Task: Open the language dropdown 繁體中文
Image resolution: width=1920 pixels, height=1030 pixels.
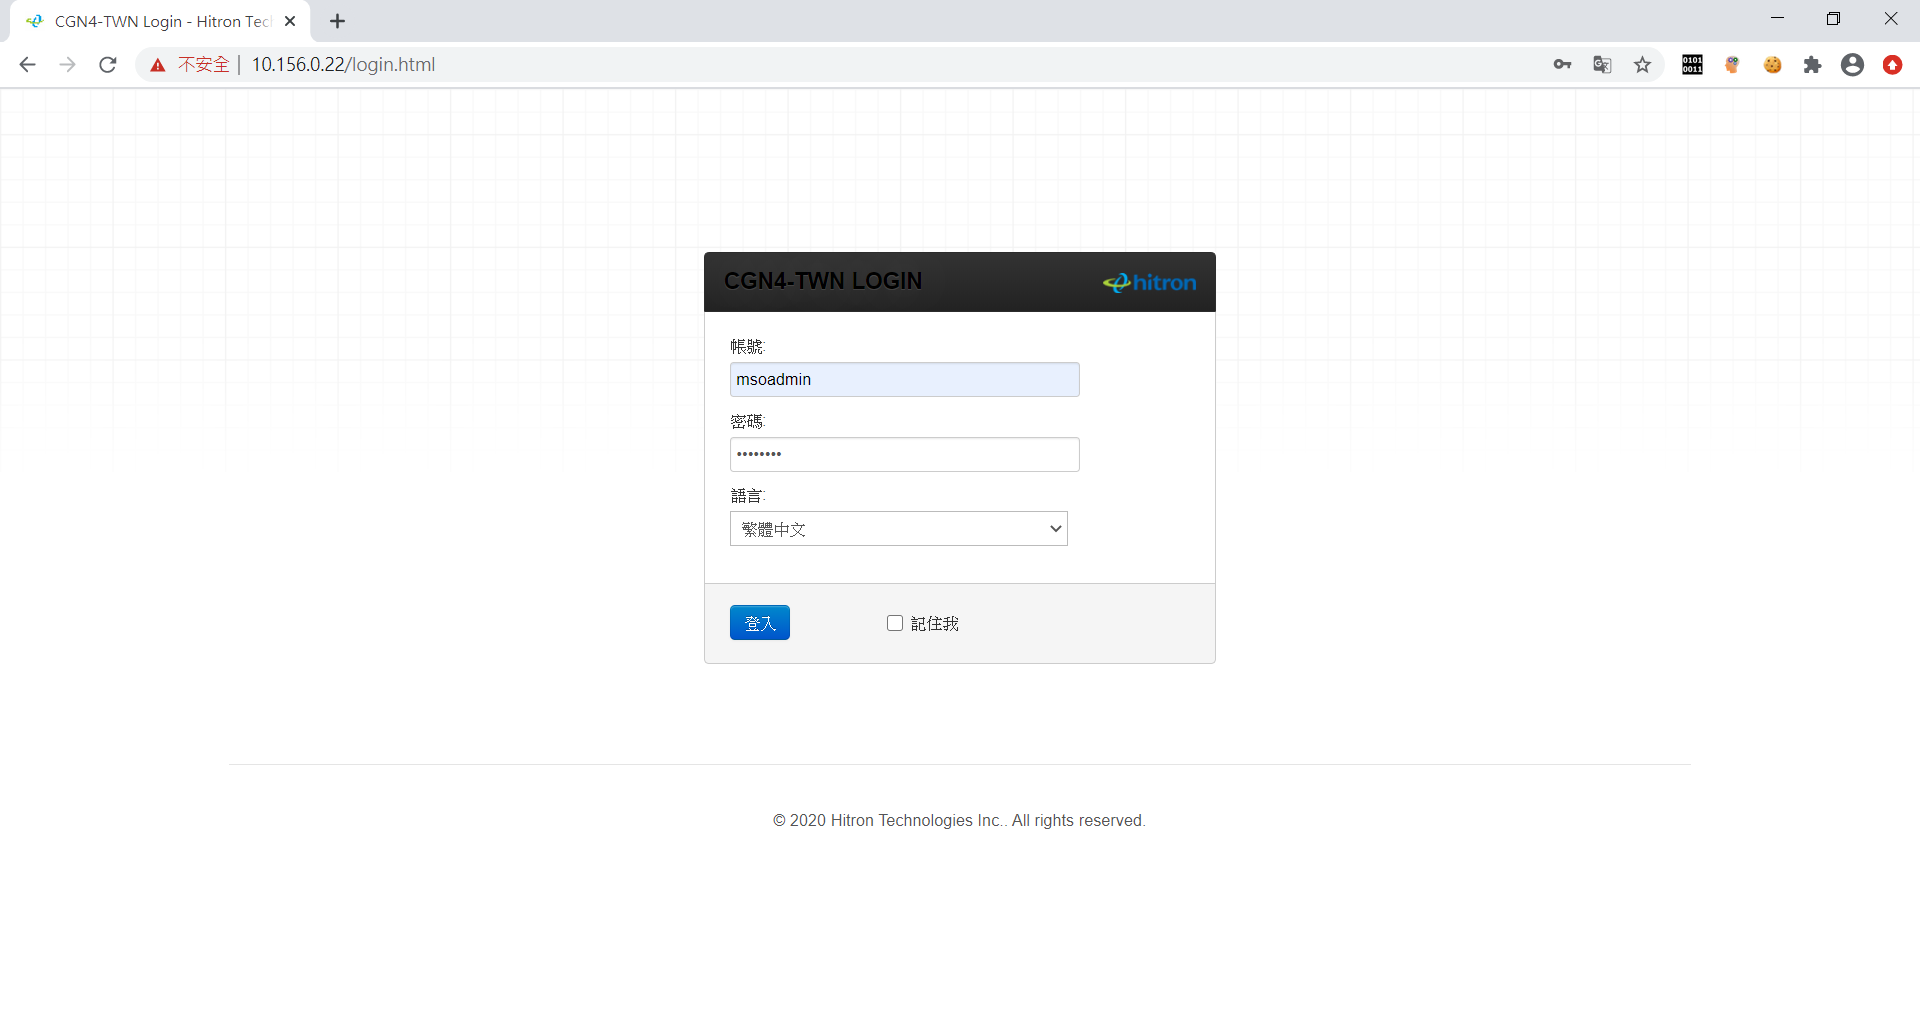Action: [898, 529]
